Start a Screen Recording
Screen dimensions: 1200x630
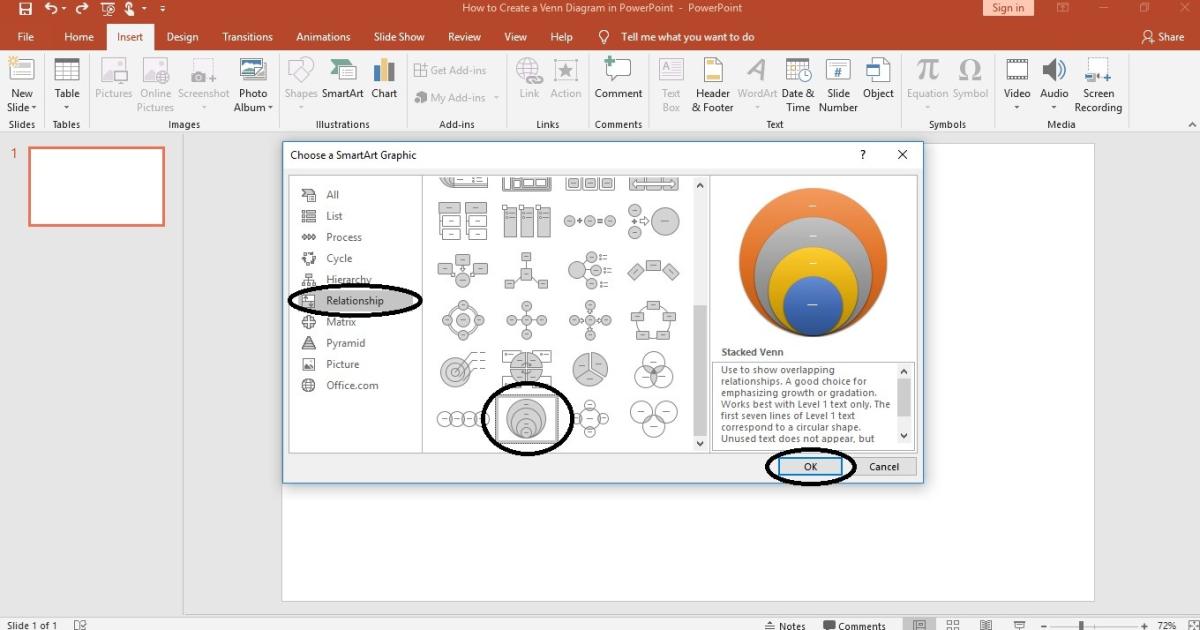point(1098,85)
